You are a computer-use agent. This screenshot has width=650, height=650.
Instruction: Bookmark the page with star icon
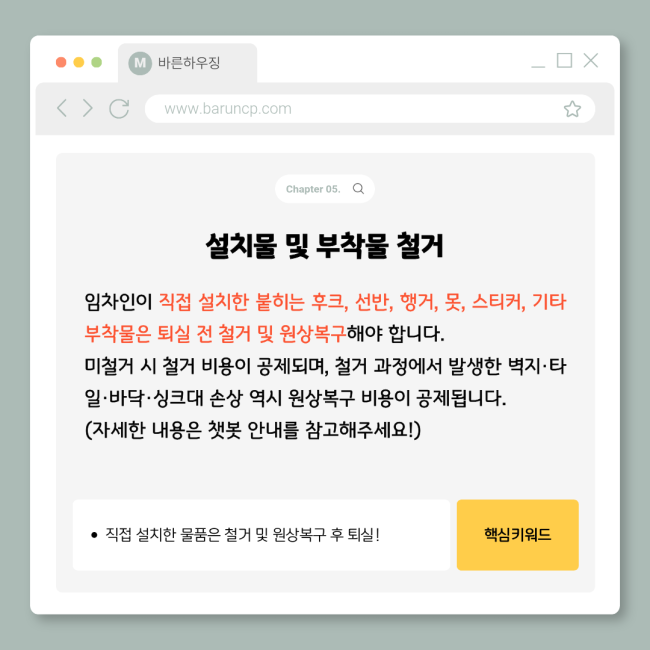572,109
